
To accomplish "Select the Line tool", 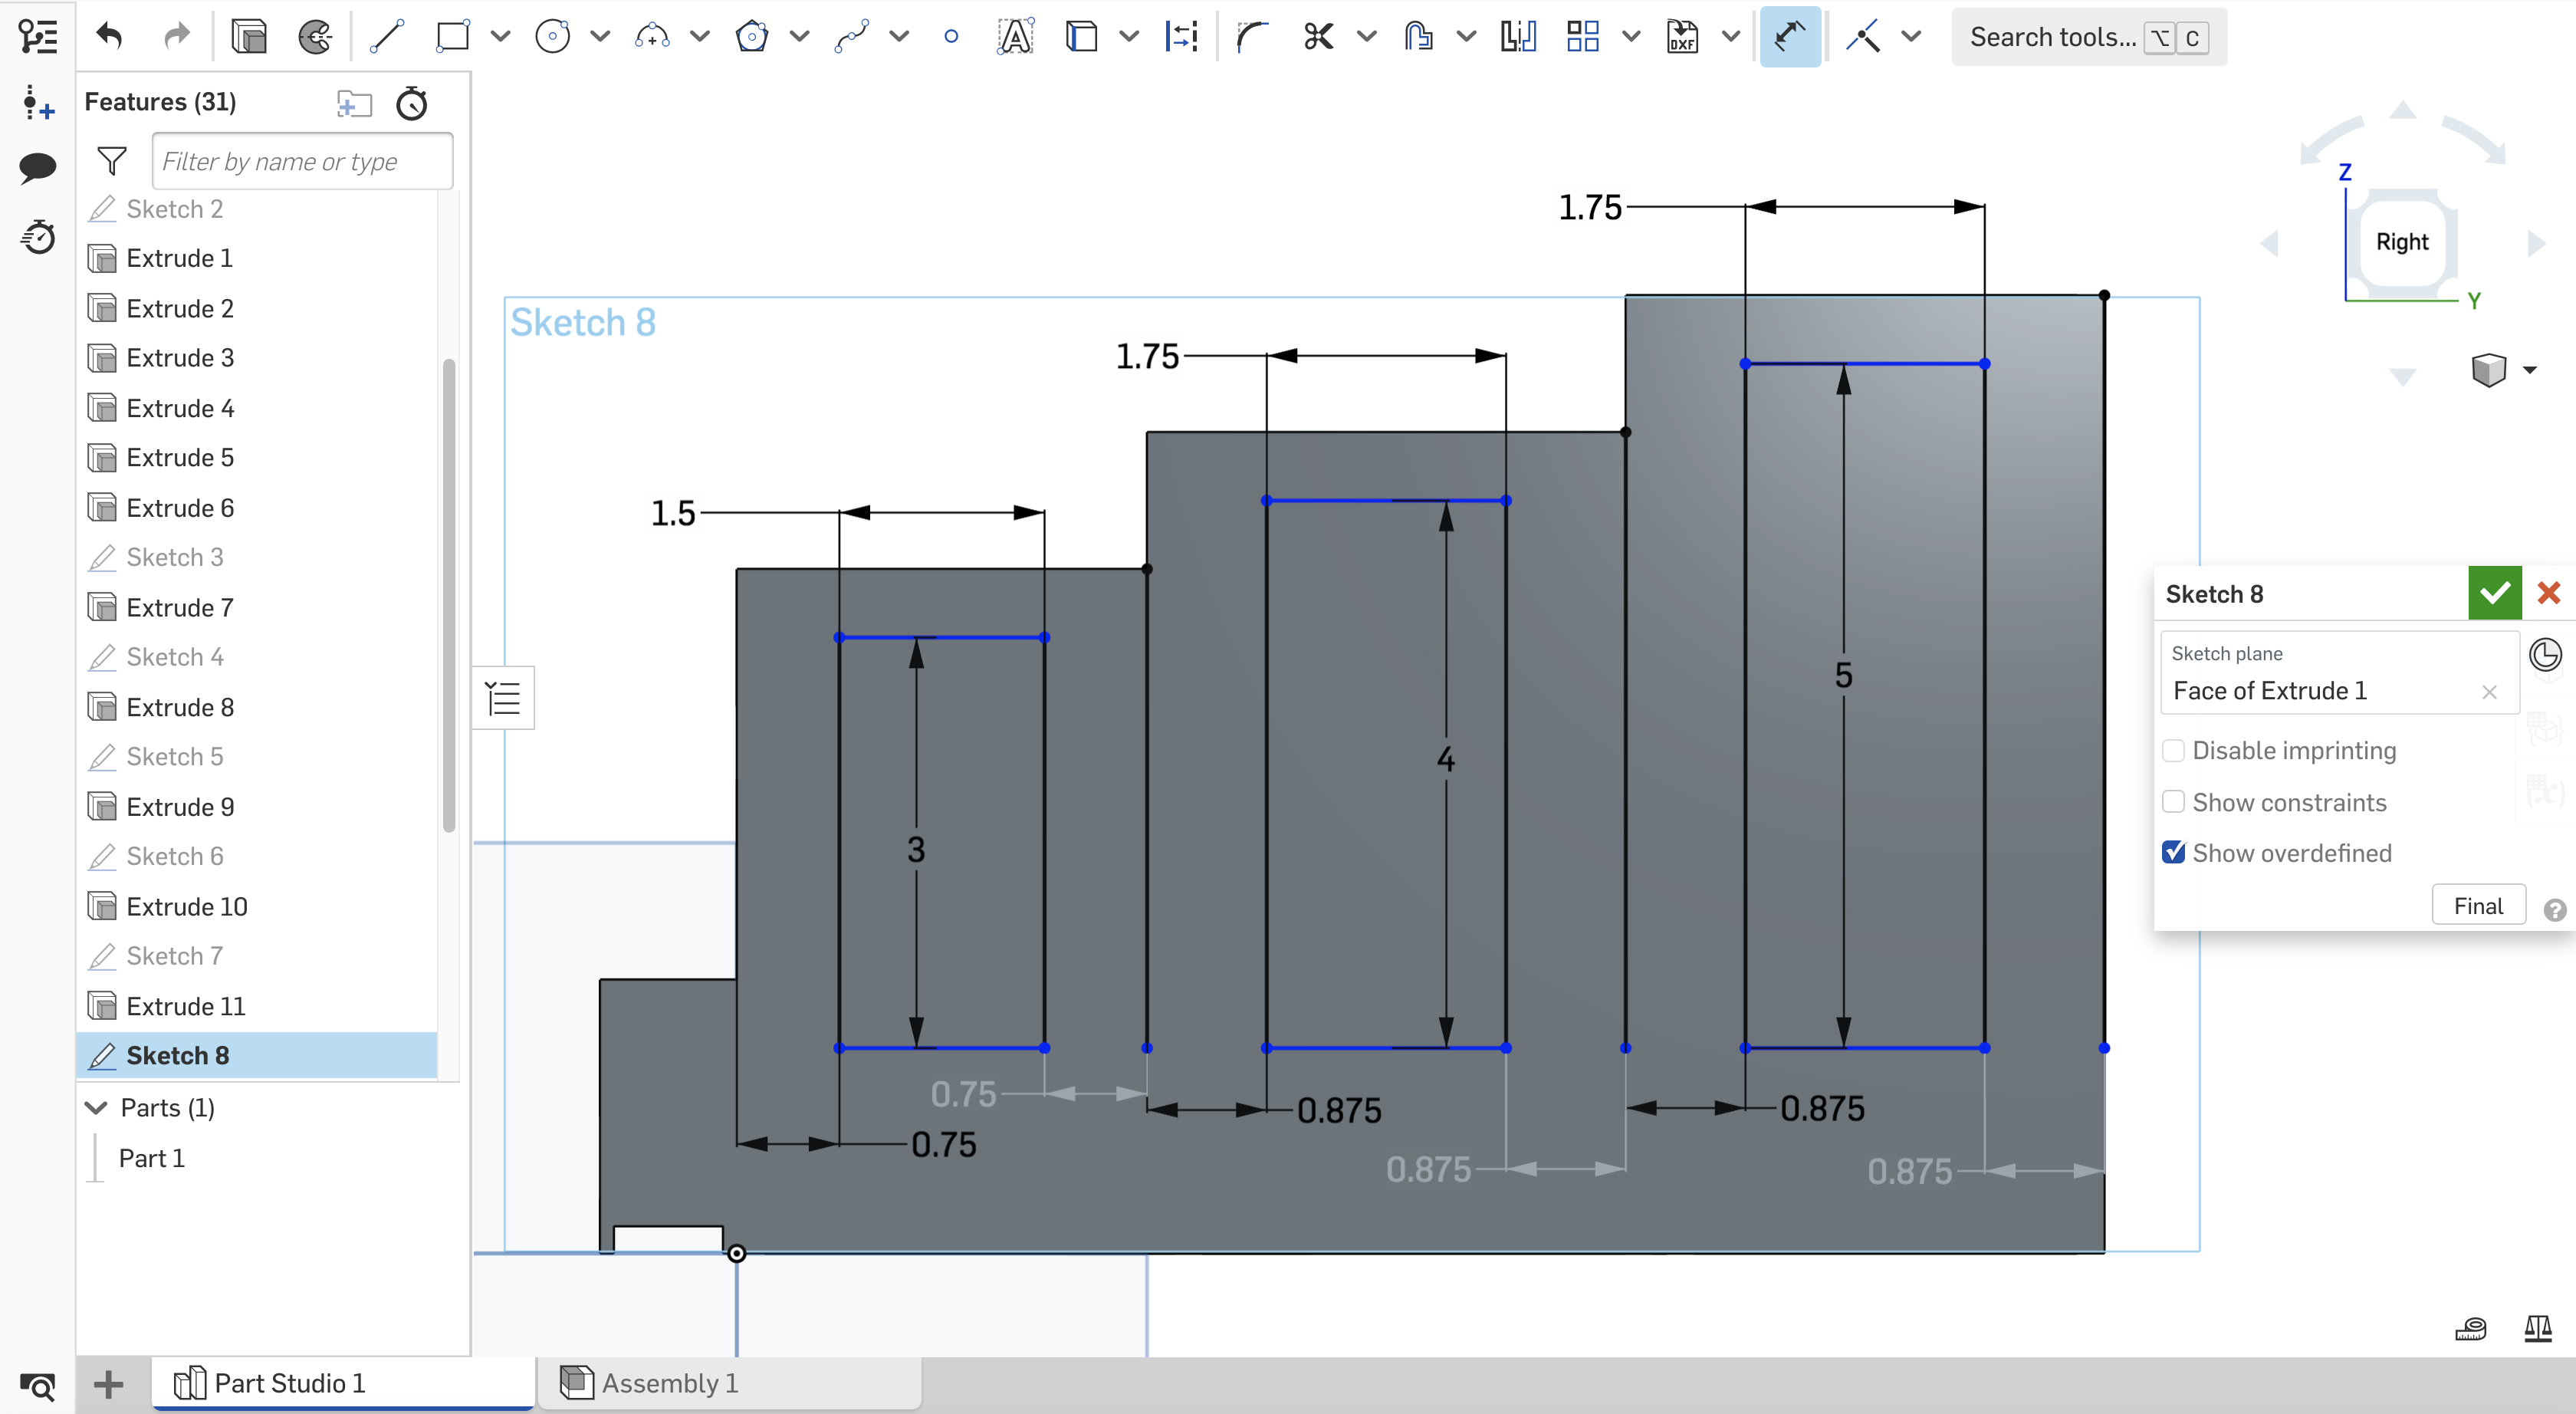I will (387, 35).
